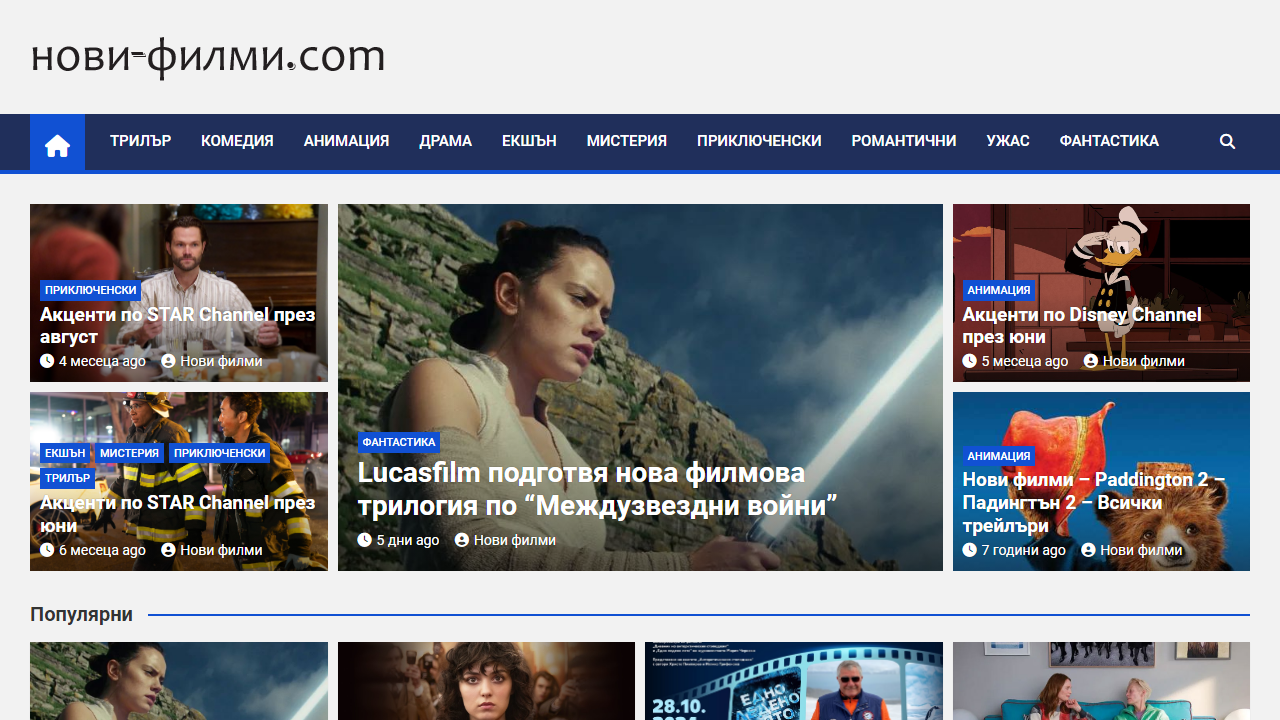Click clock icon beside '5 дни ago'
1280x720 pixels.
[x=365, y=540]
